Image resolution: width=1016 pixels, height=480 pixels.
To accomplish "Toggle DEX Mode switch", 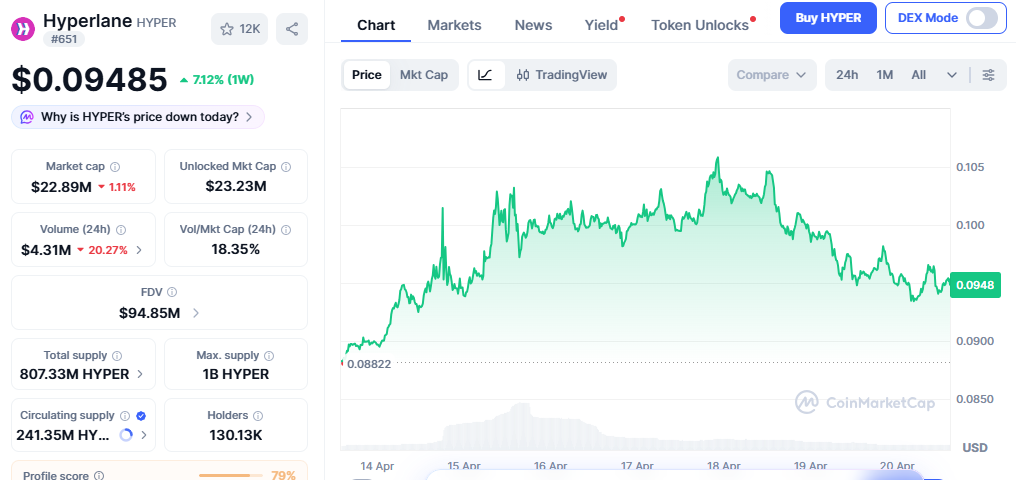I will coord(982,18).
